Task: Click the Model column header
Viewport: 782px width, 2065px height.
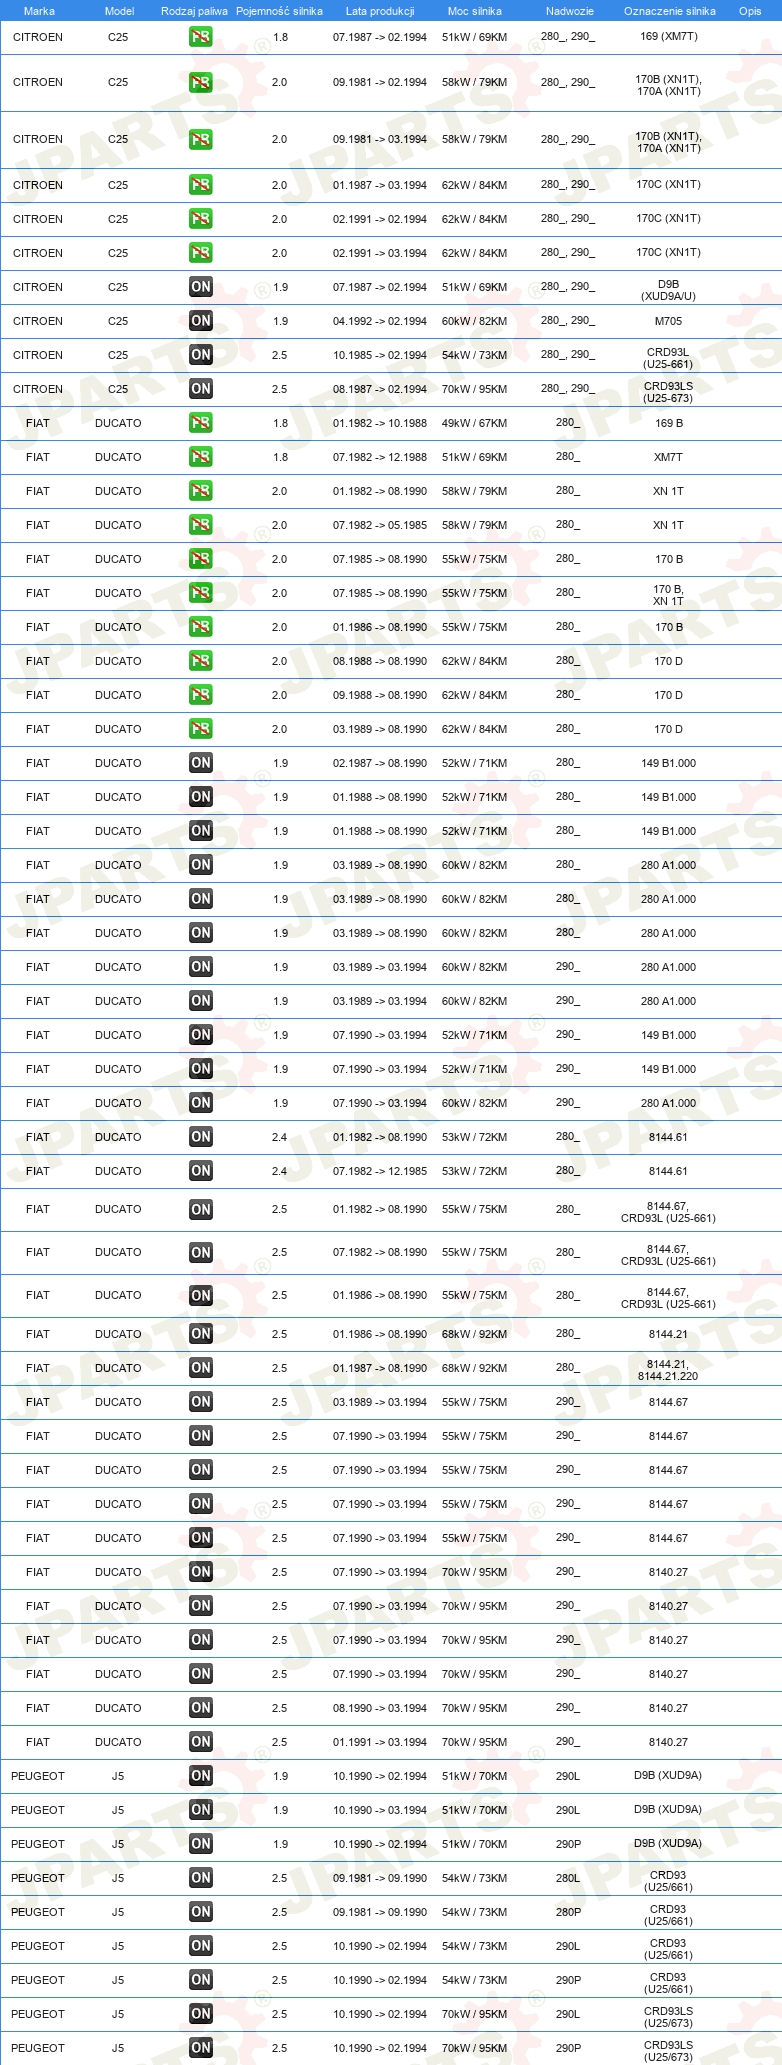Action: 119,11
